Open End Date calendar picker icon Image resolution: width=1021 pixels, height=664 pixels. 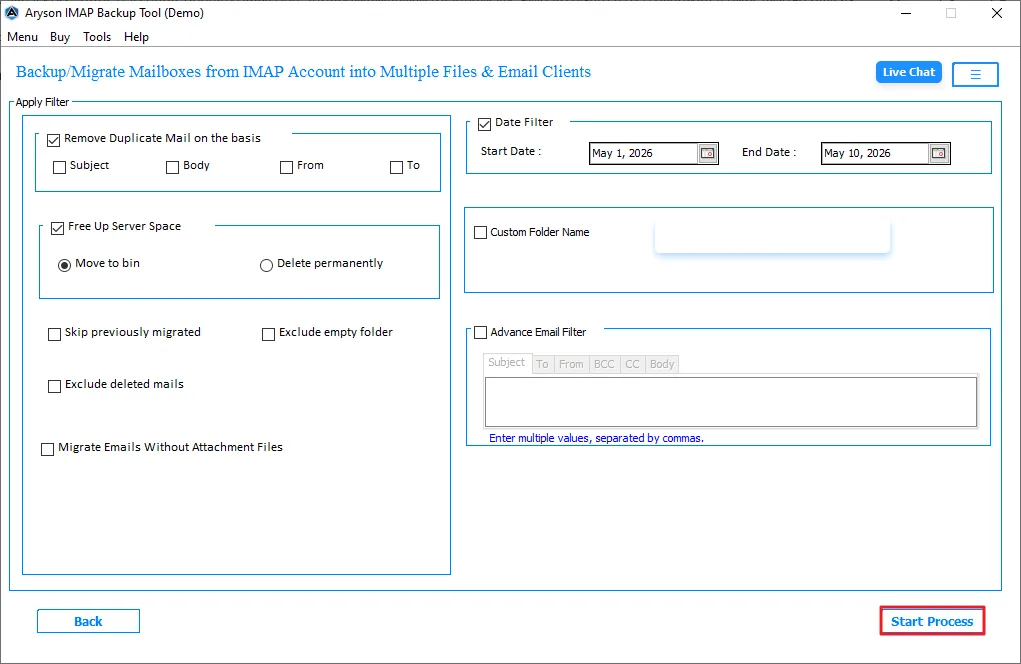pos(939,153)
